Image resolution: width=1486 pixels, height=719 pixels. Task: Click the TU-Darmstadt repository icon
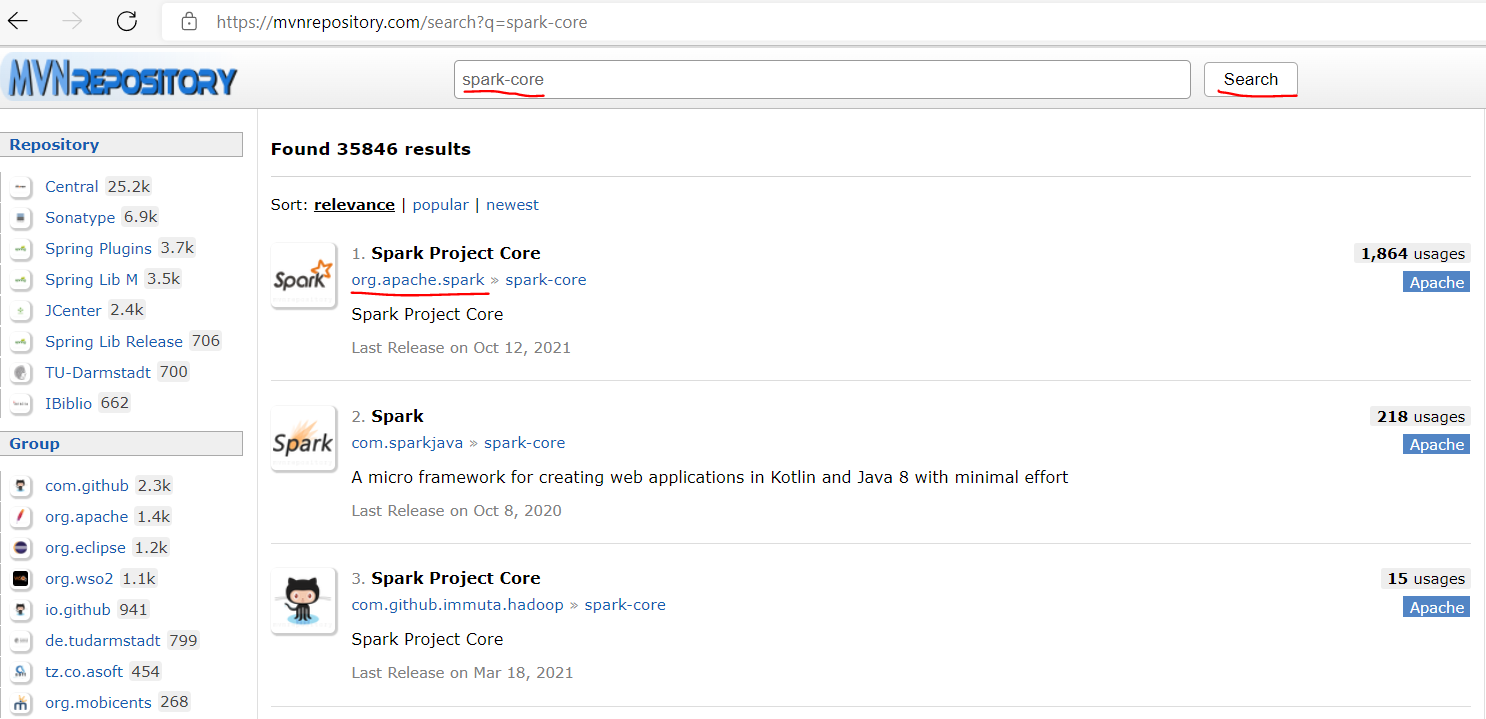pos(21,373)
